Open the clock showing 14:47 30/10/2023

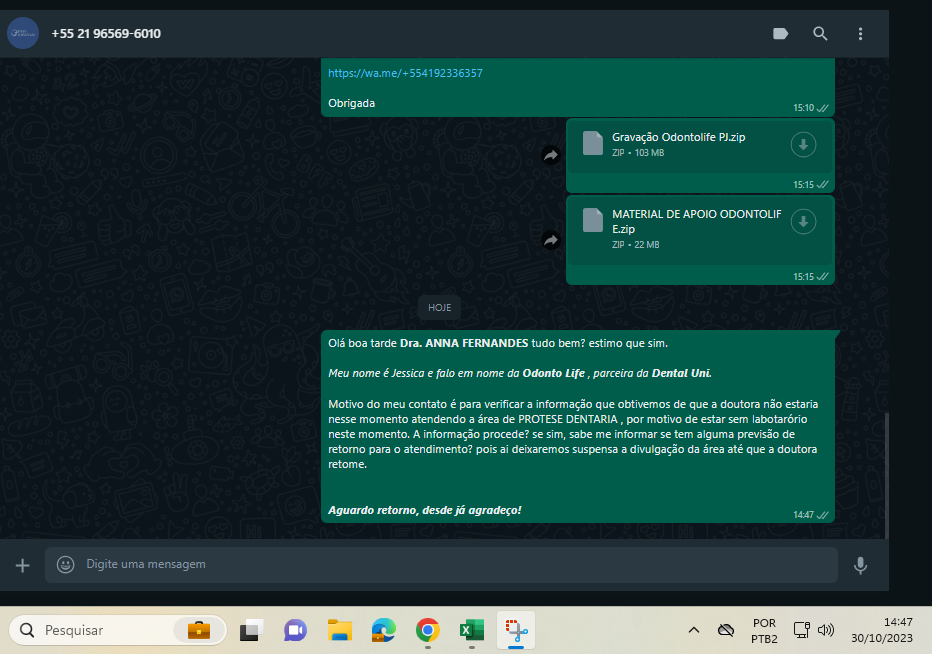point(882,630)
